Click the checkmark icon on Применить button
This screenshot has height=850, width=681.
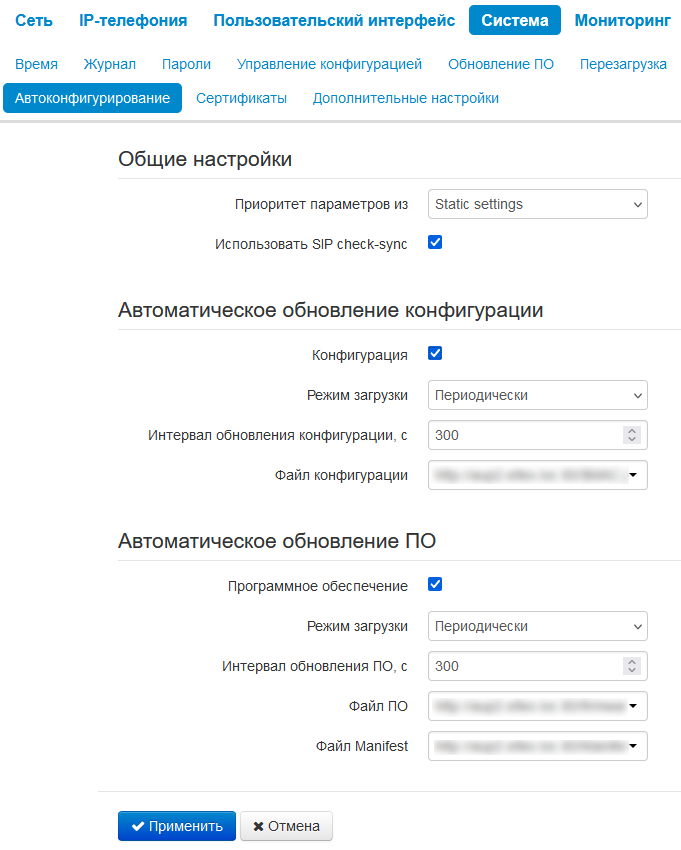pos(138,826)
